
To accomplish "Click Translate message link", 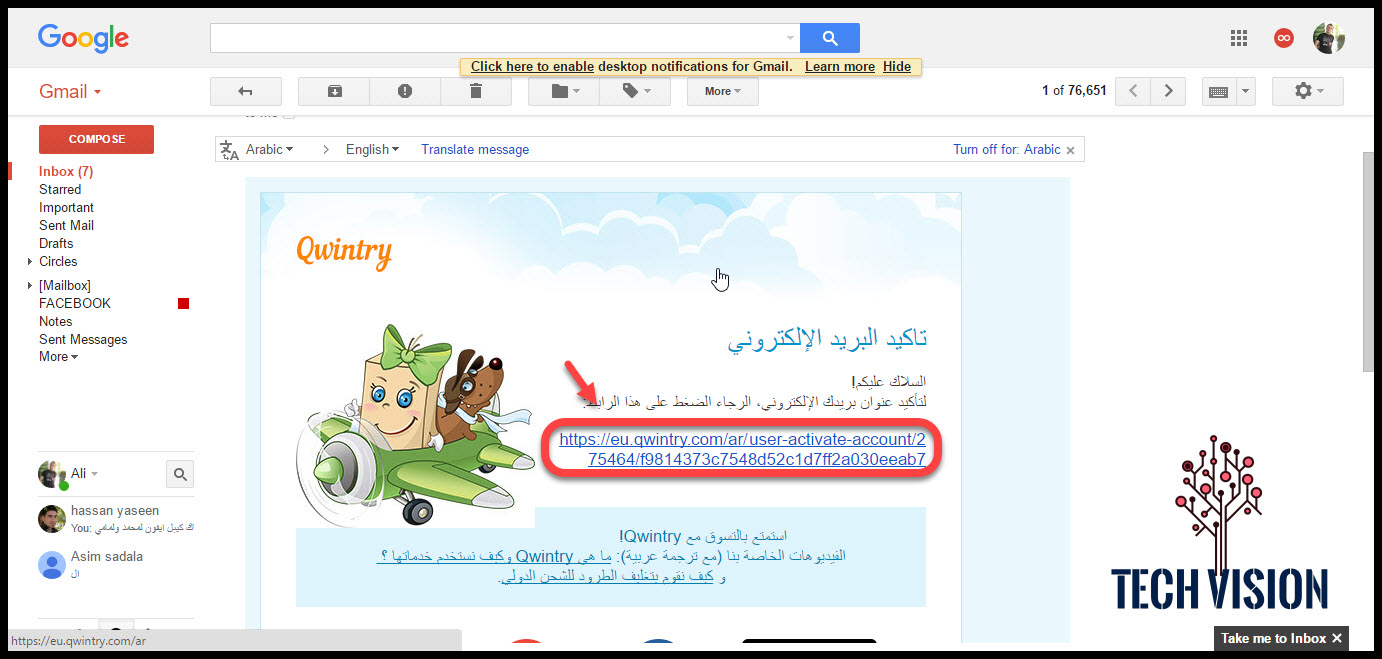I will (475, 150).
